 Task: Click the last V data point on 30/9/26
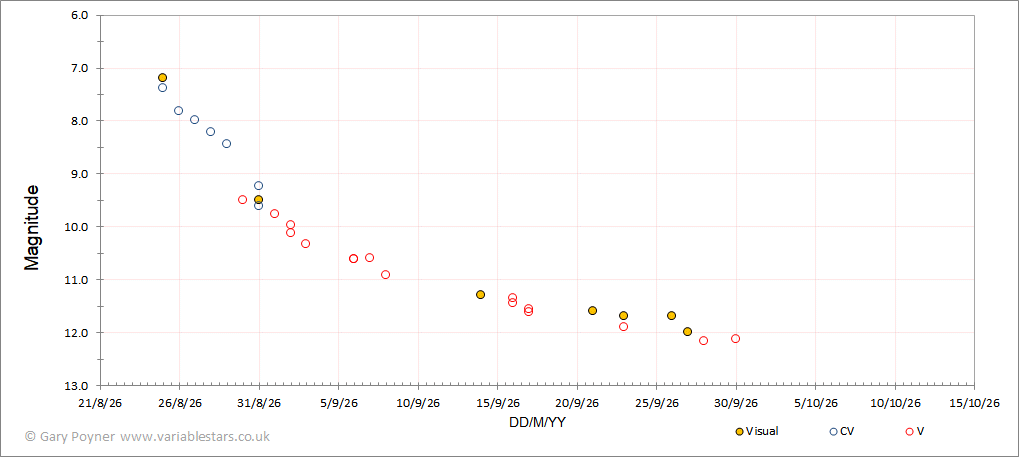735,339
